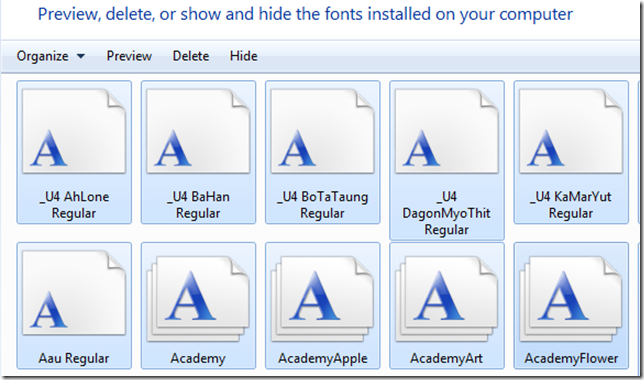Screen dimensions: 644x380
Task: Select the _U4 DagonMyoThit Regular font icon
Action: tap(447, 131)
